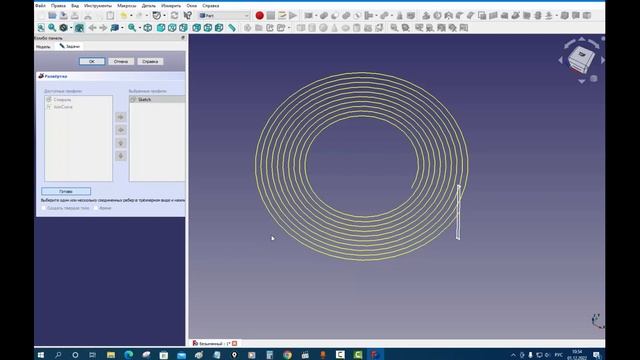
Task: Open the Правка menu
Action: pyautogui.click(x=58, y=6)
